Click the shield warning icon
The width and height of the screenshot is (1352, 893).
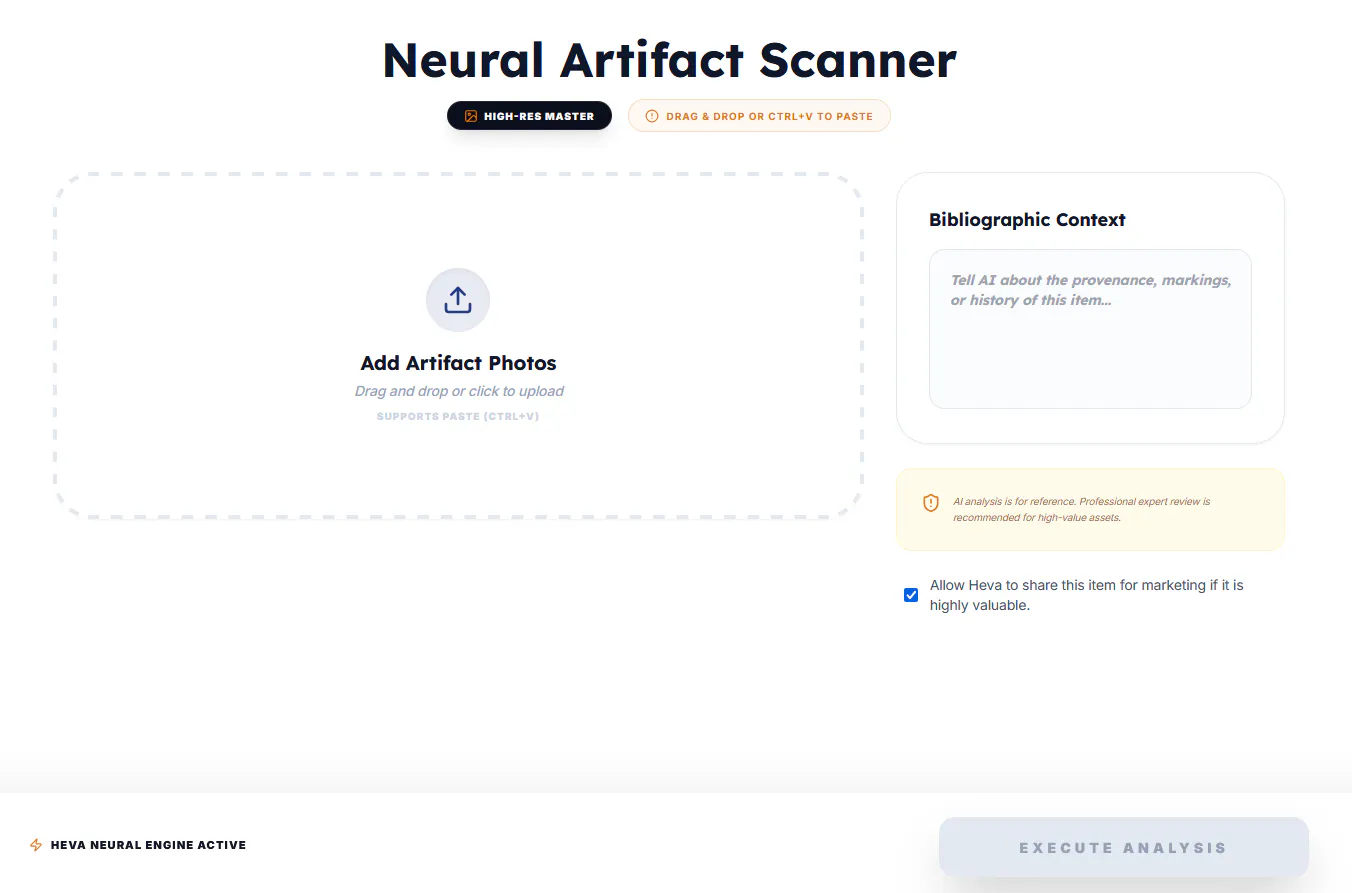(931, 503)
